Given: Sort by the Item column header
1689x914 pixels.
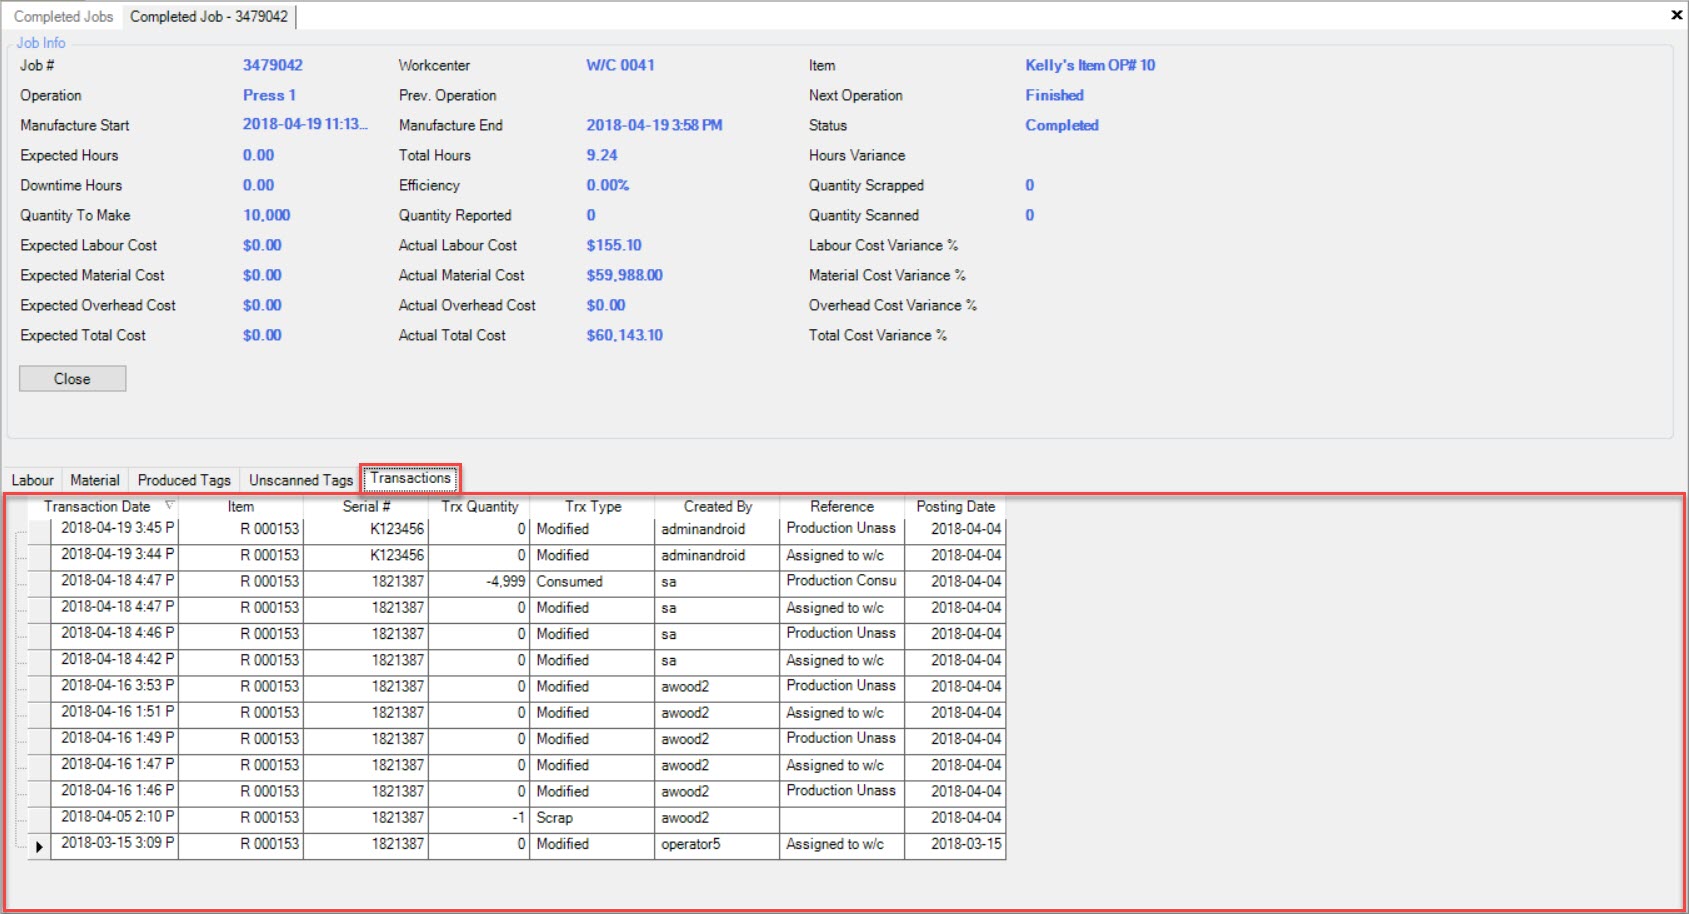Looking at the screenshot, I should [x=241, y=507].
